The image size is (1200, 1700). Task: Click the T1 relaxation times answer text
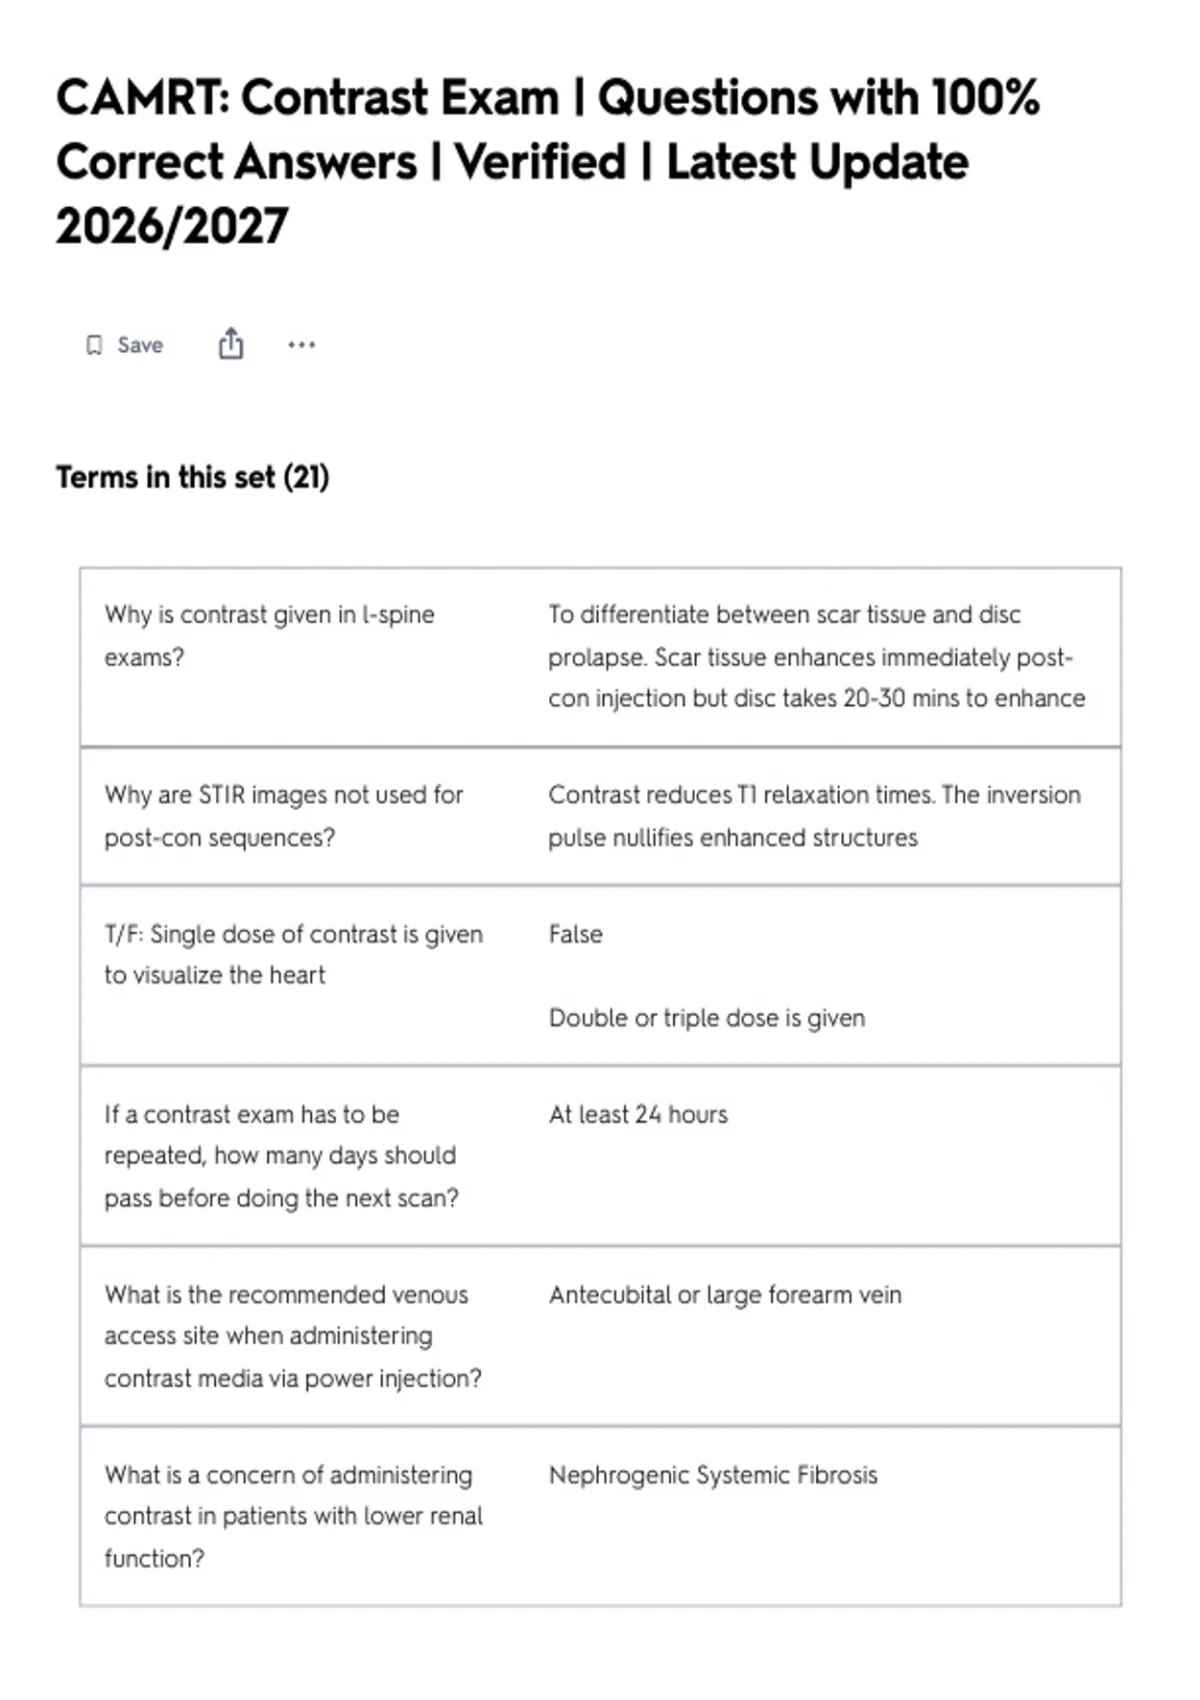[x=814, y=816]
